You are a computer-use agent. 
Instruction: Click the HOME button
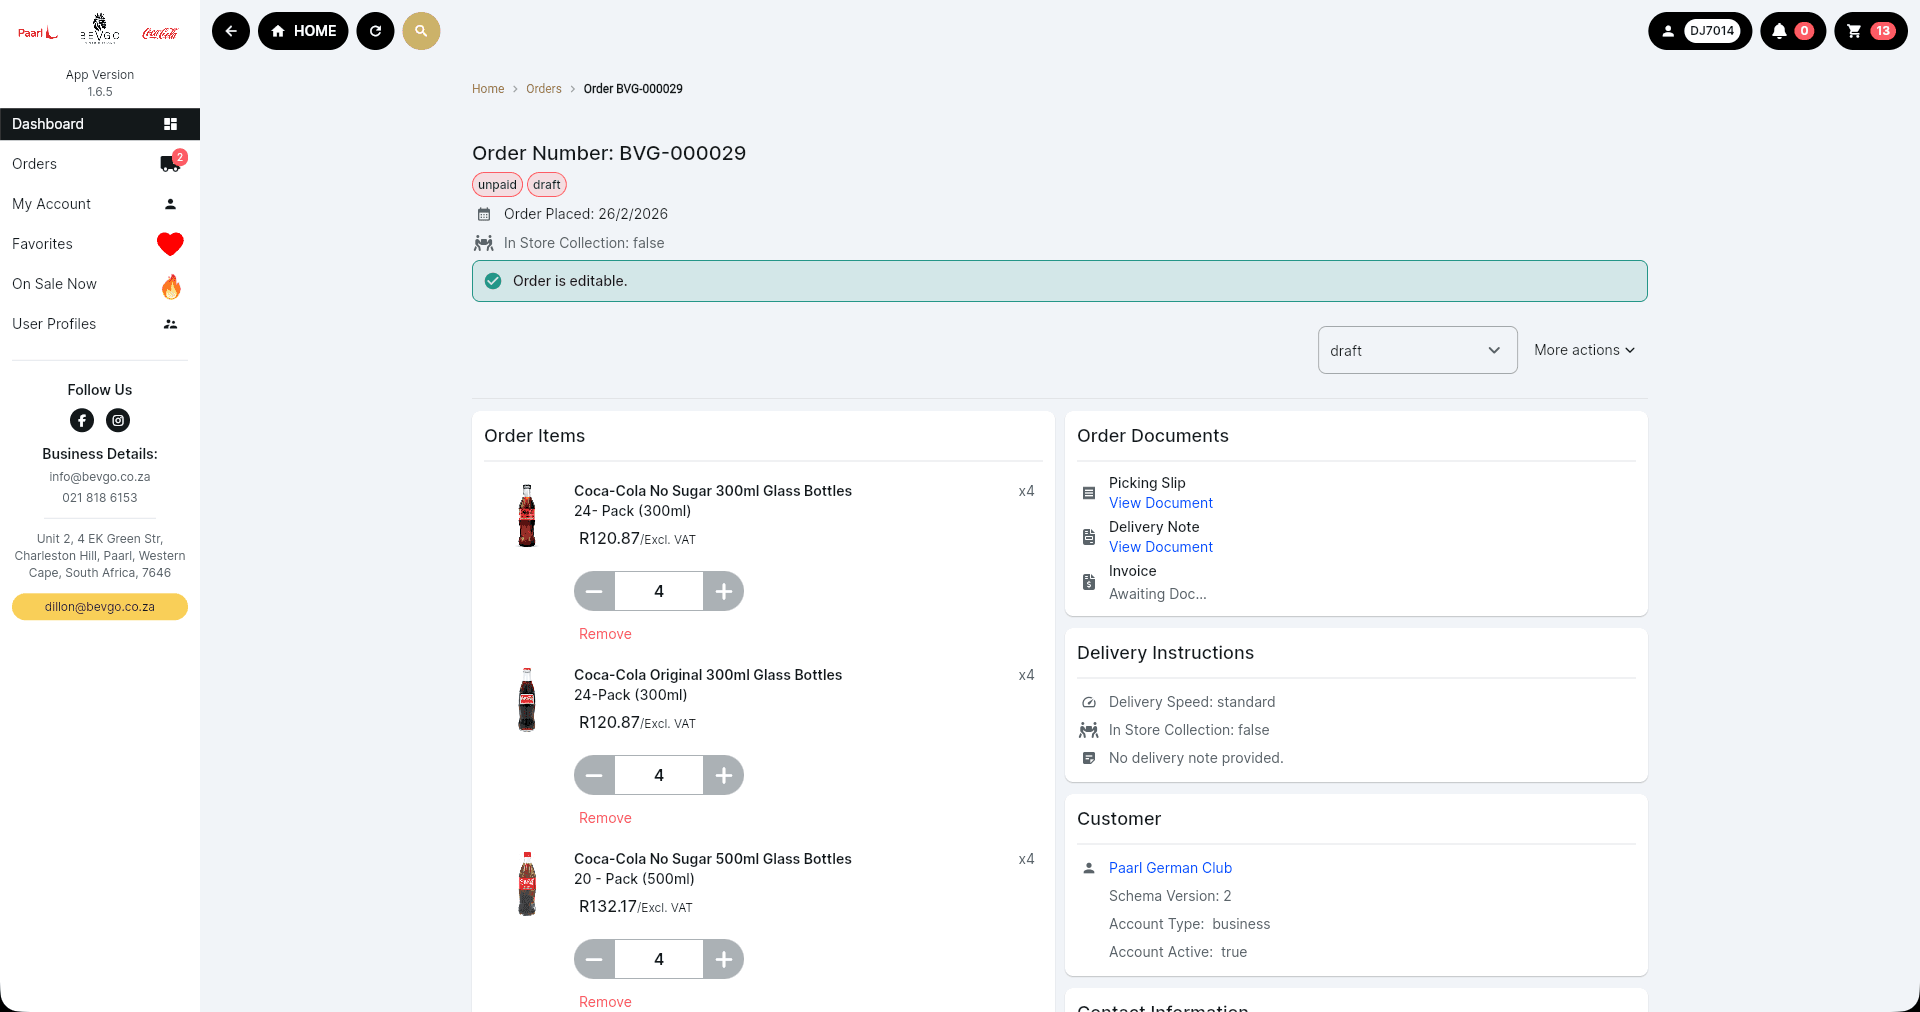click(x=303, y=31)
